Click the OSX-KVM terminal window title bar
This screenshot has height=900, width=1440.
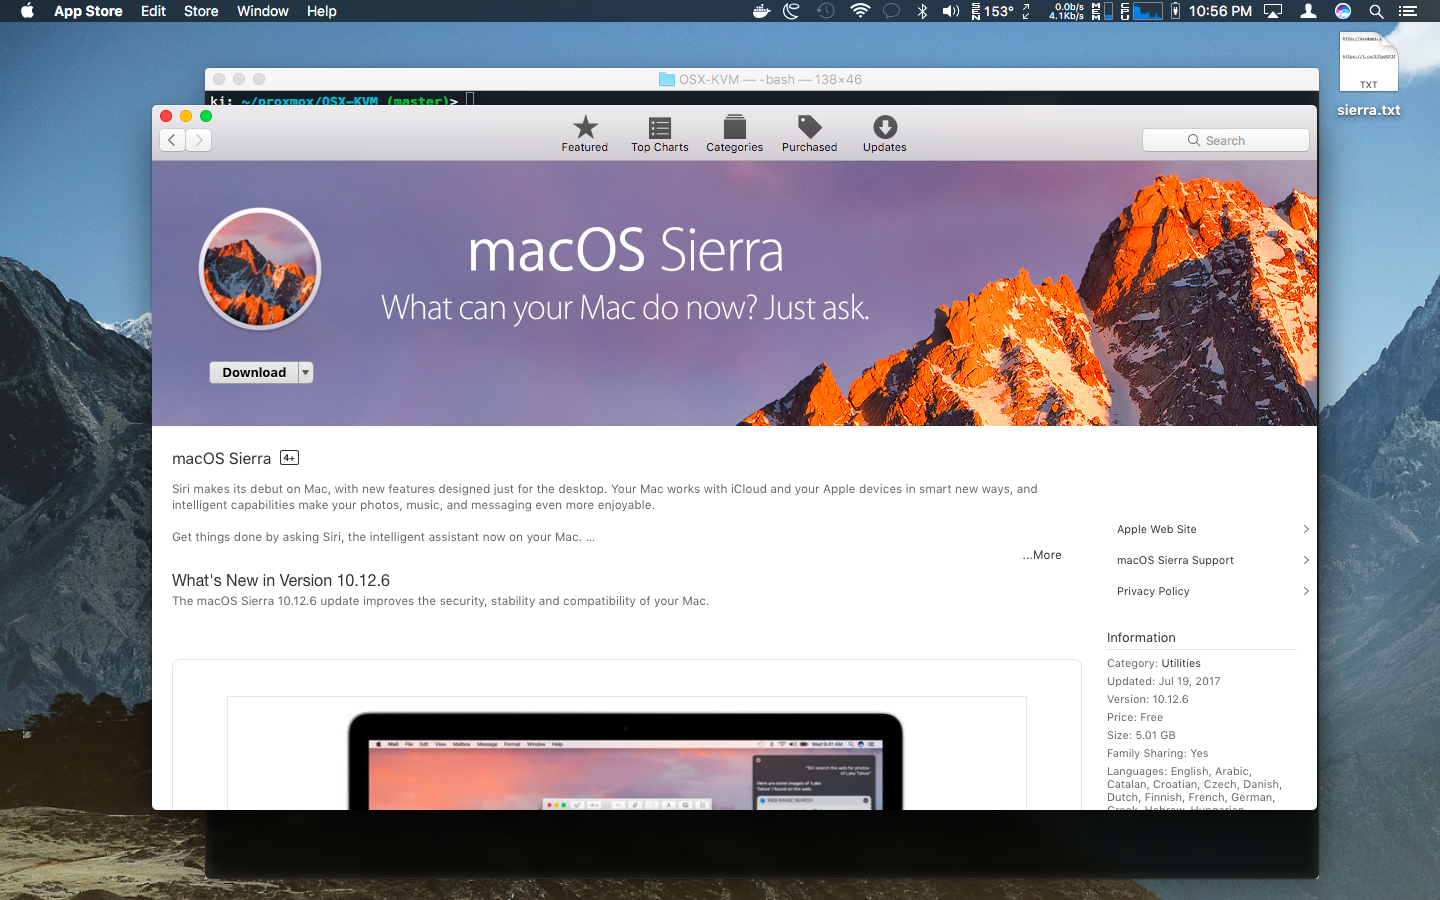[x=761, y=79]
